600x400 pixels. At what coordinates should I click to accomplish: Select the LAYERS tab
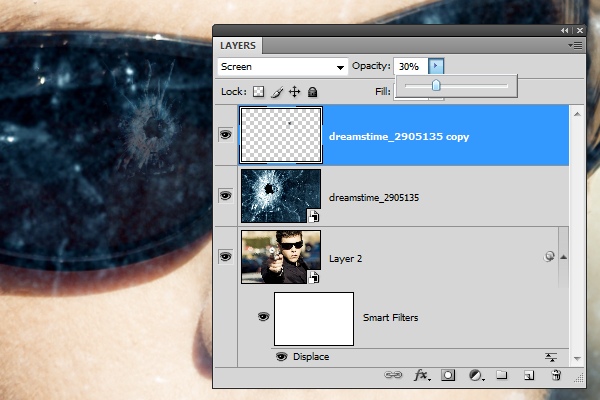pyautogui.click(x=238, y=46)
